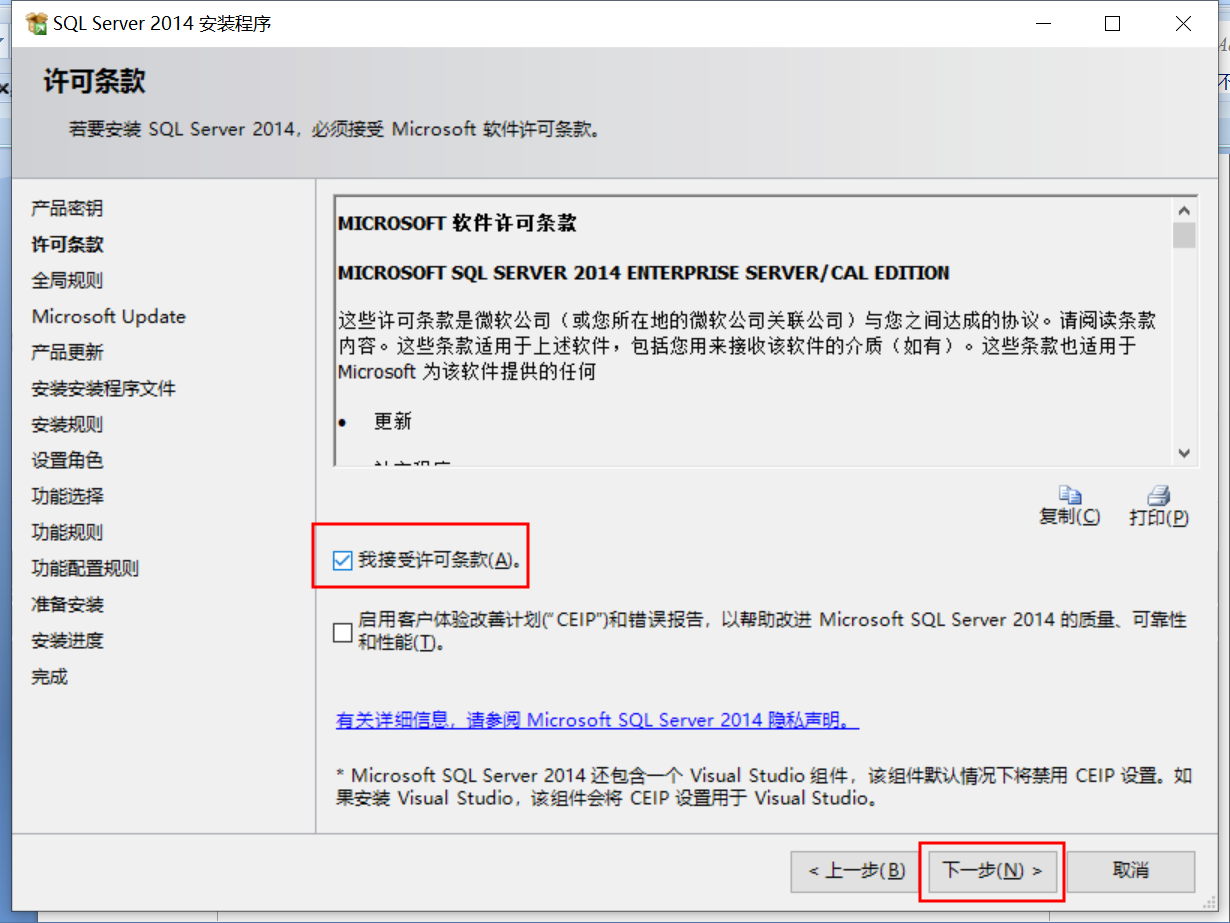Click the license text scrollbar thumb
The height and width of the screenshot is (923, 1230).
1185,235
